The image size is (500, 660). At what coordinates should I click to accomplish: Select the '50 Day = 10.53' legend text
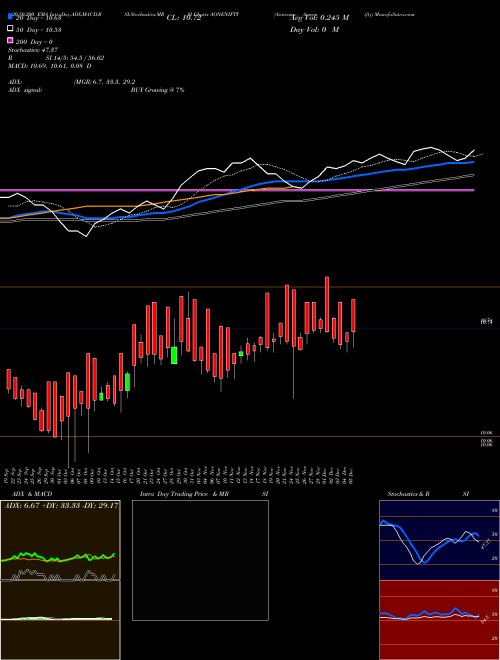coord(39,30)
